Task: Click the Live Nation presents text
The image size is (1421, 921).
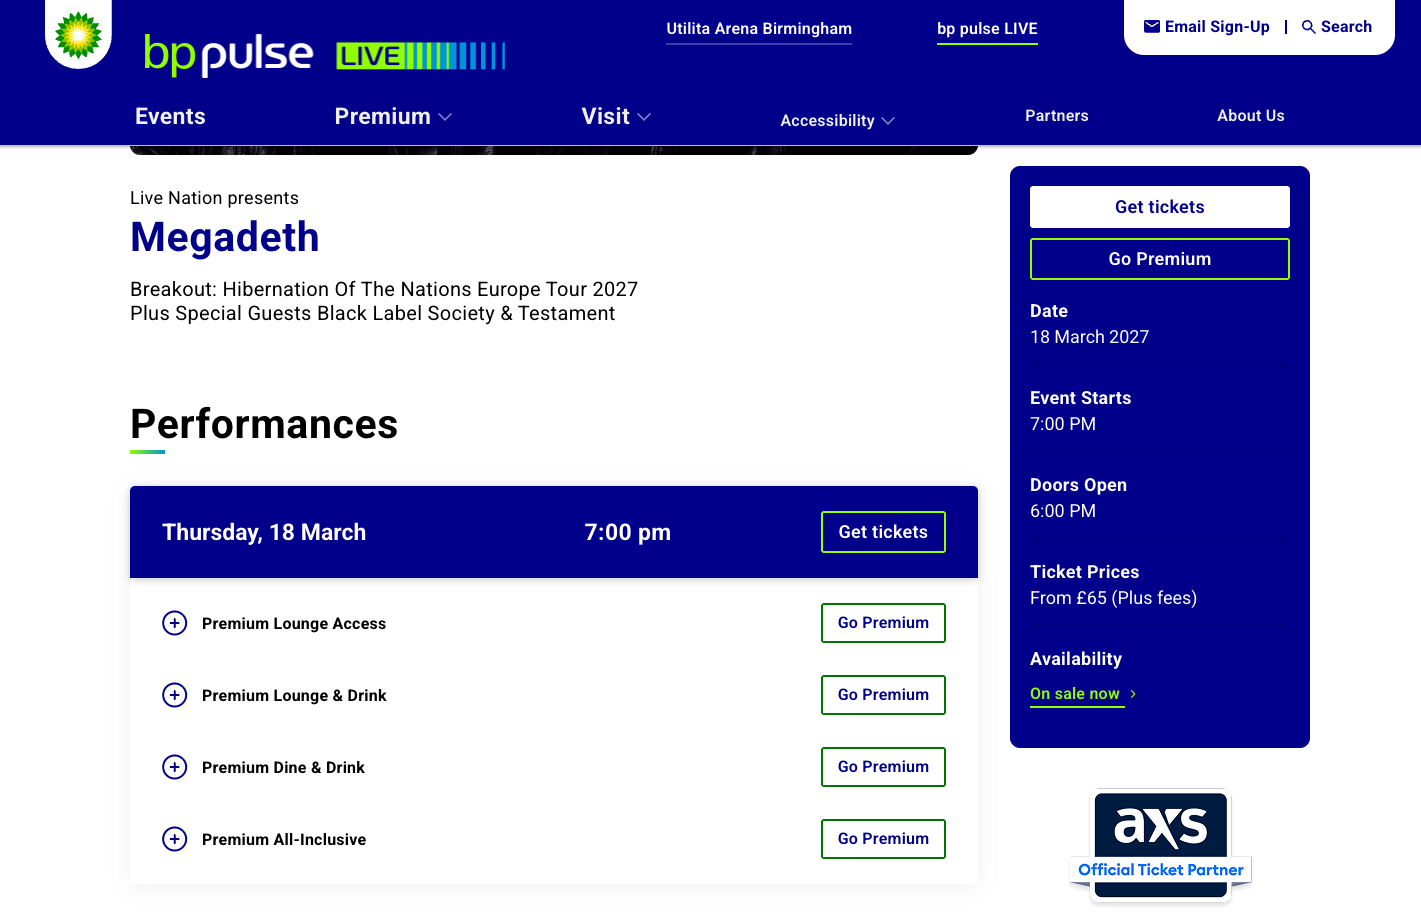Action: [214, 198]
